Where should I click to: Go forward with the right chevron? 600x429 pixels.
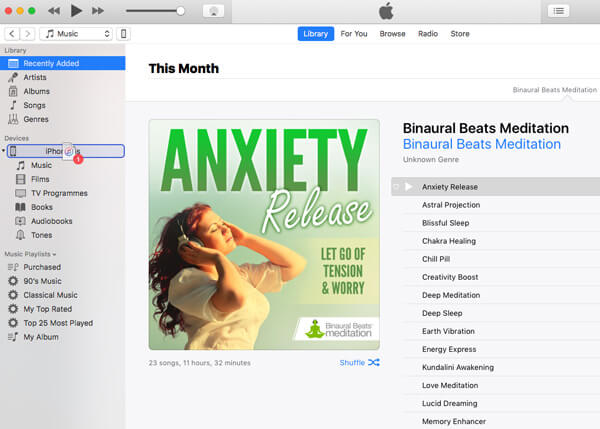click(28, 34)
